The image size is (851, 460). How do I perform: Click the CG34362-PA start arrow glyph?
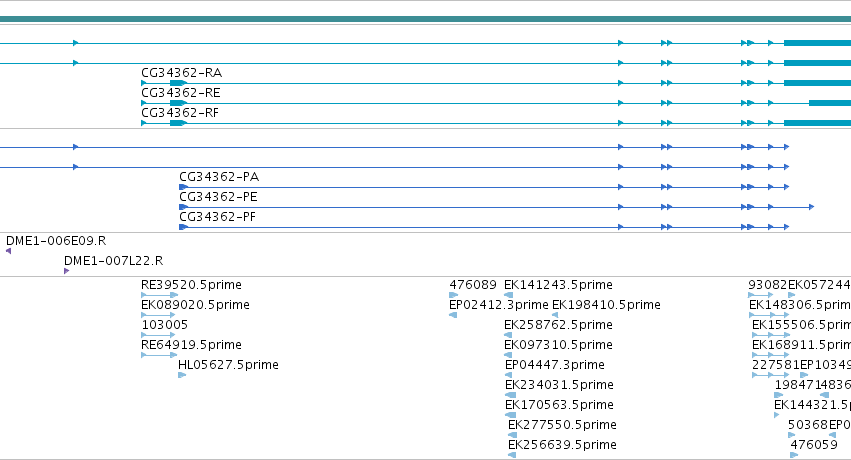click(183, 187)
